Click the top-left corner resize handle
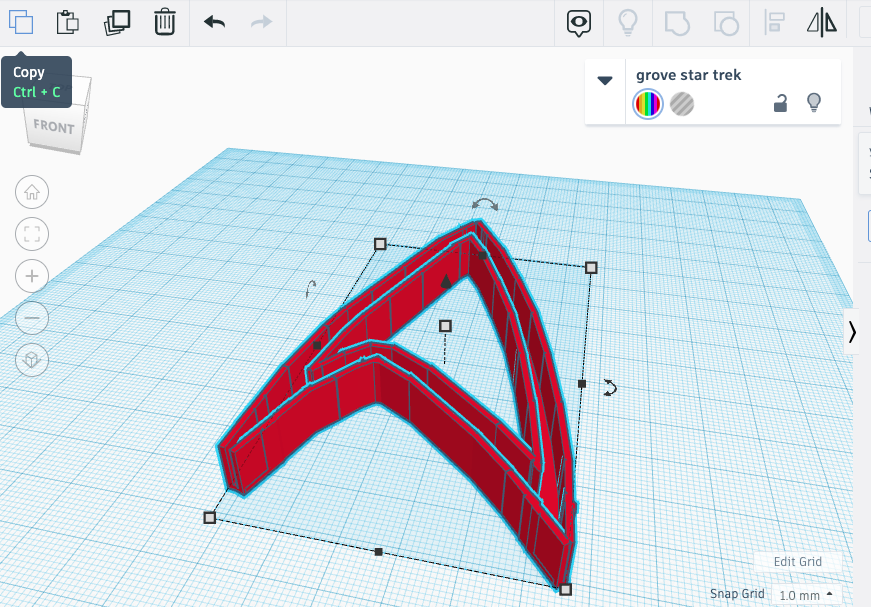871x607 pixels. click(380, 244)
